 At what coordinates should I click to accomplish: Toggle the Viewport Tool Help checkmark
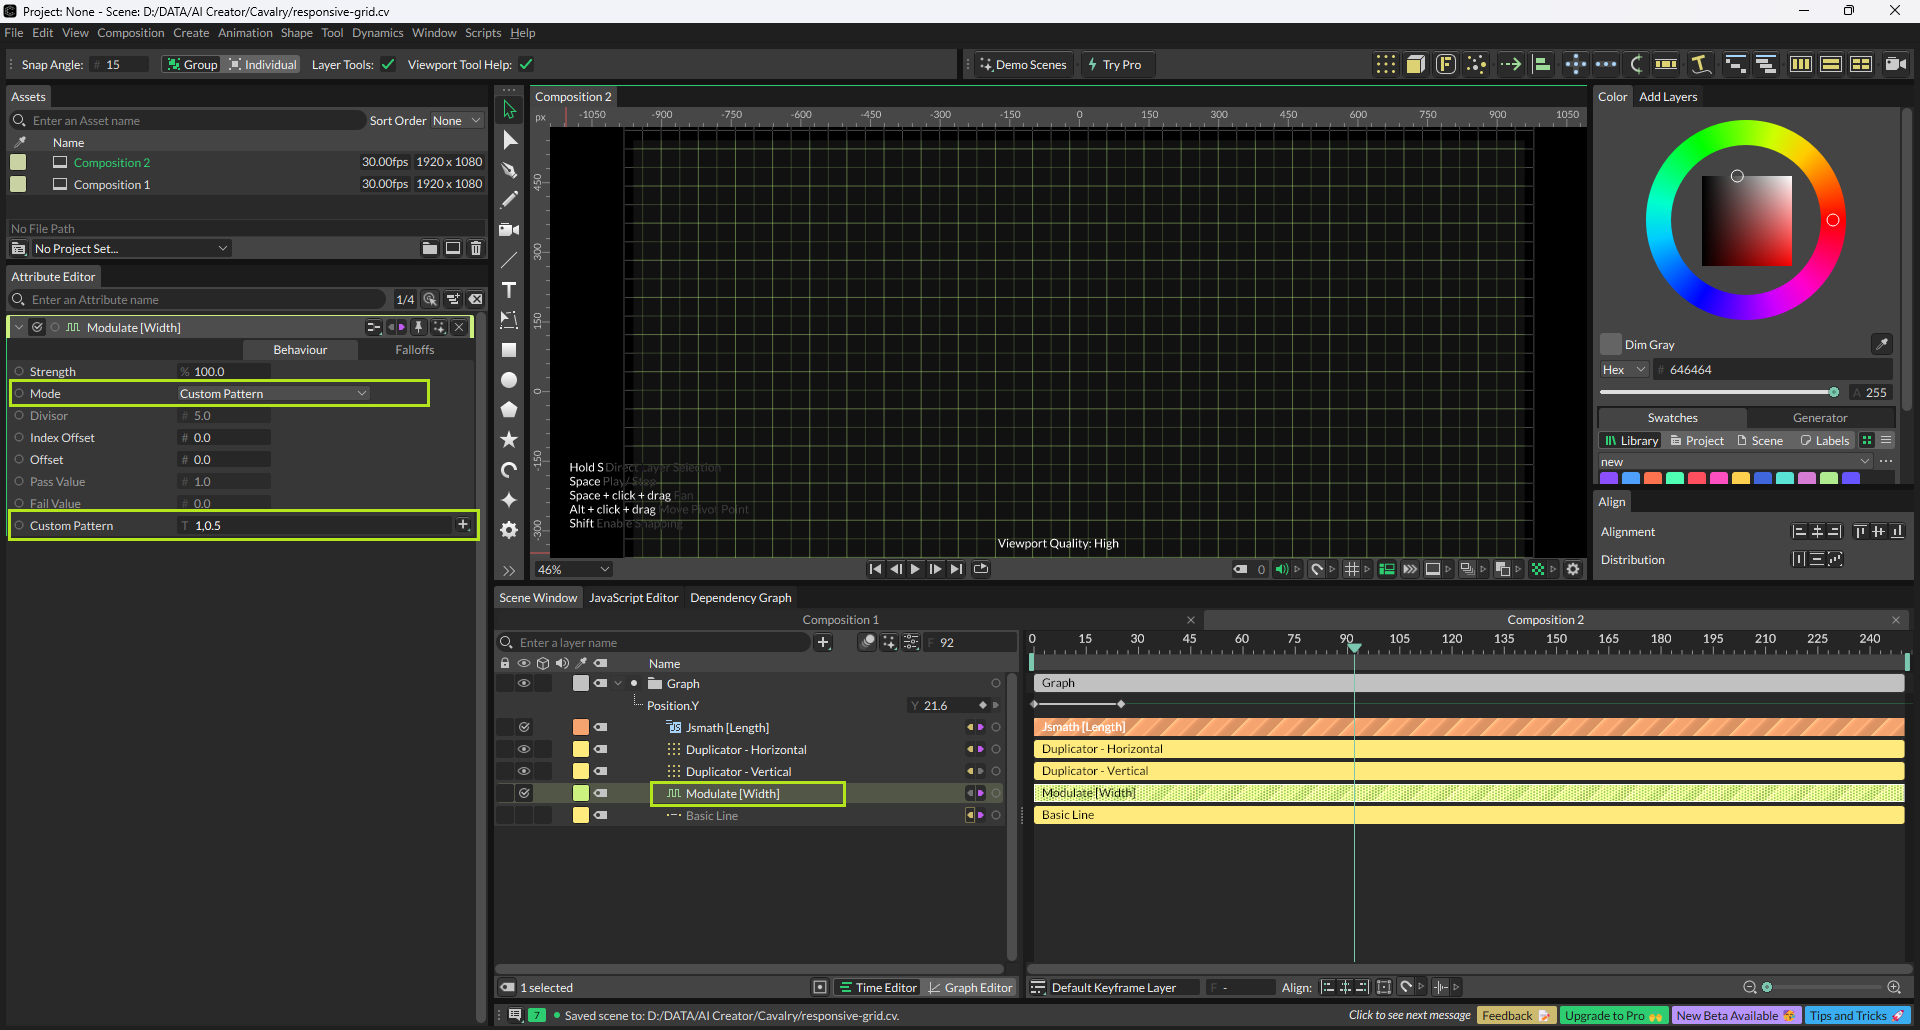(x=526, y=65)
